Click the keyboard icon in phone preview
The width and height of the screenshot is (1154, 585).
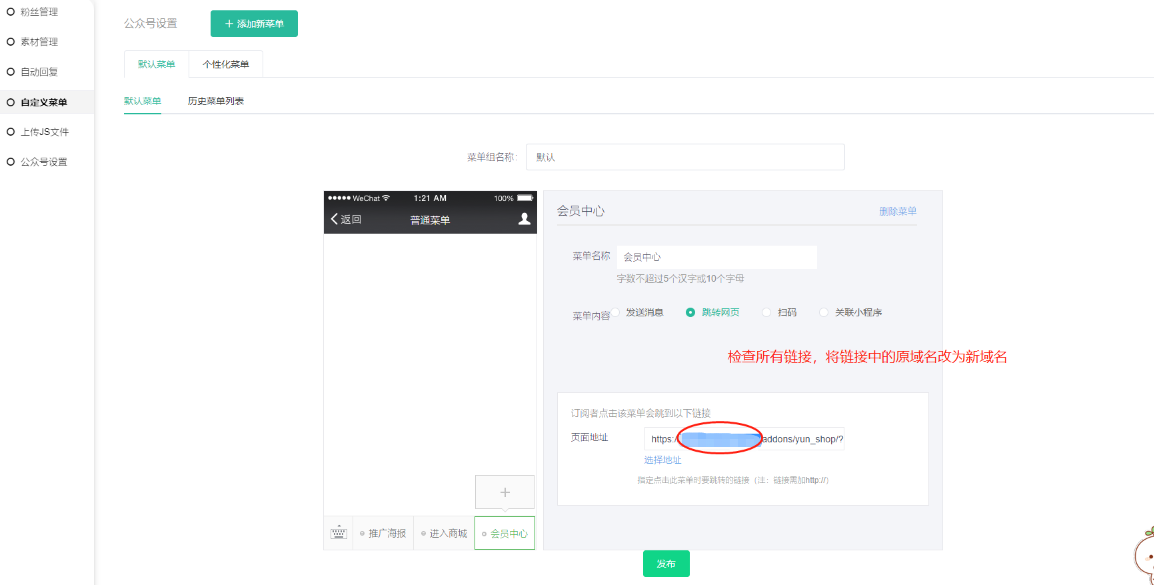click(x=338, y=533)
